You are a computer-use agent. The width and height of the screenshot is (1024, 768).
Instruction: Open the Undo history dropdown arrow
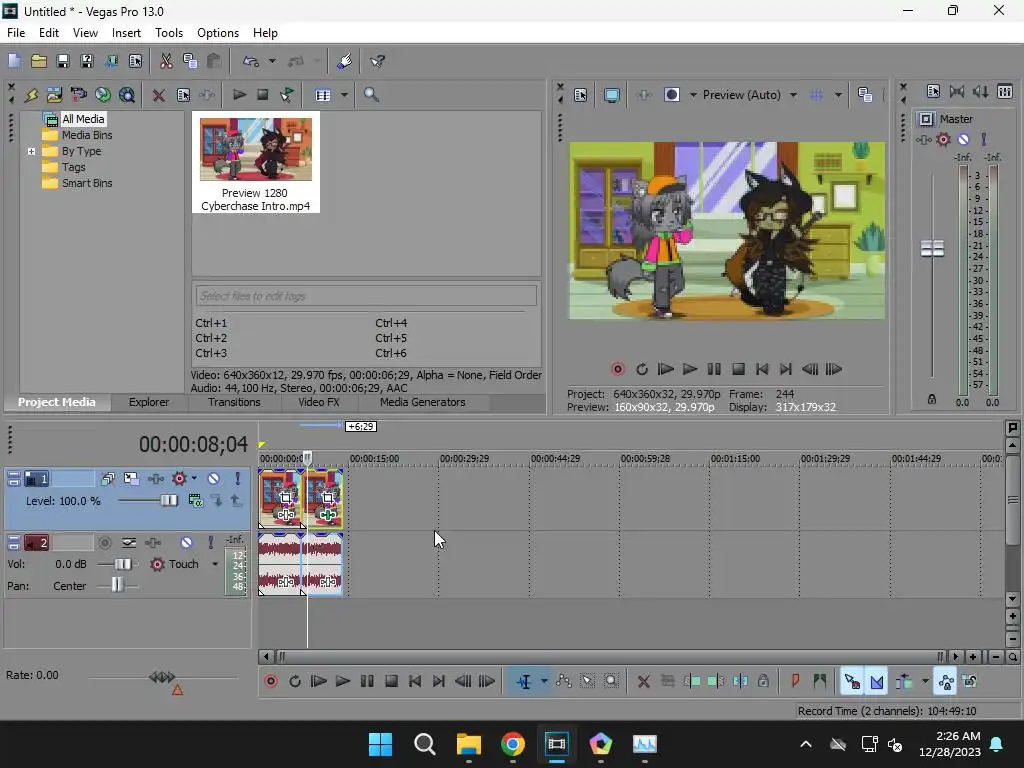[x=272, y=61]
